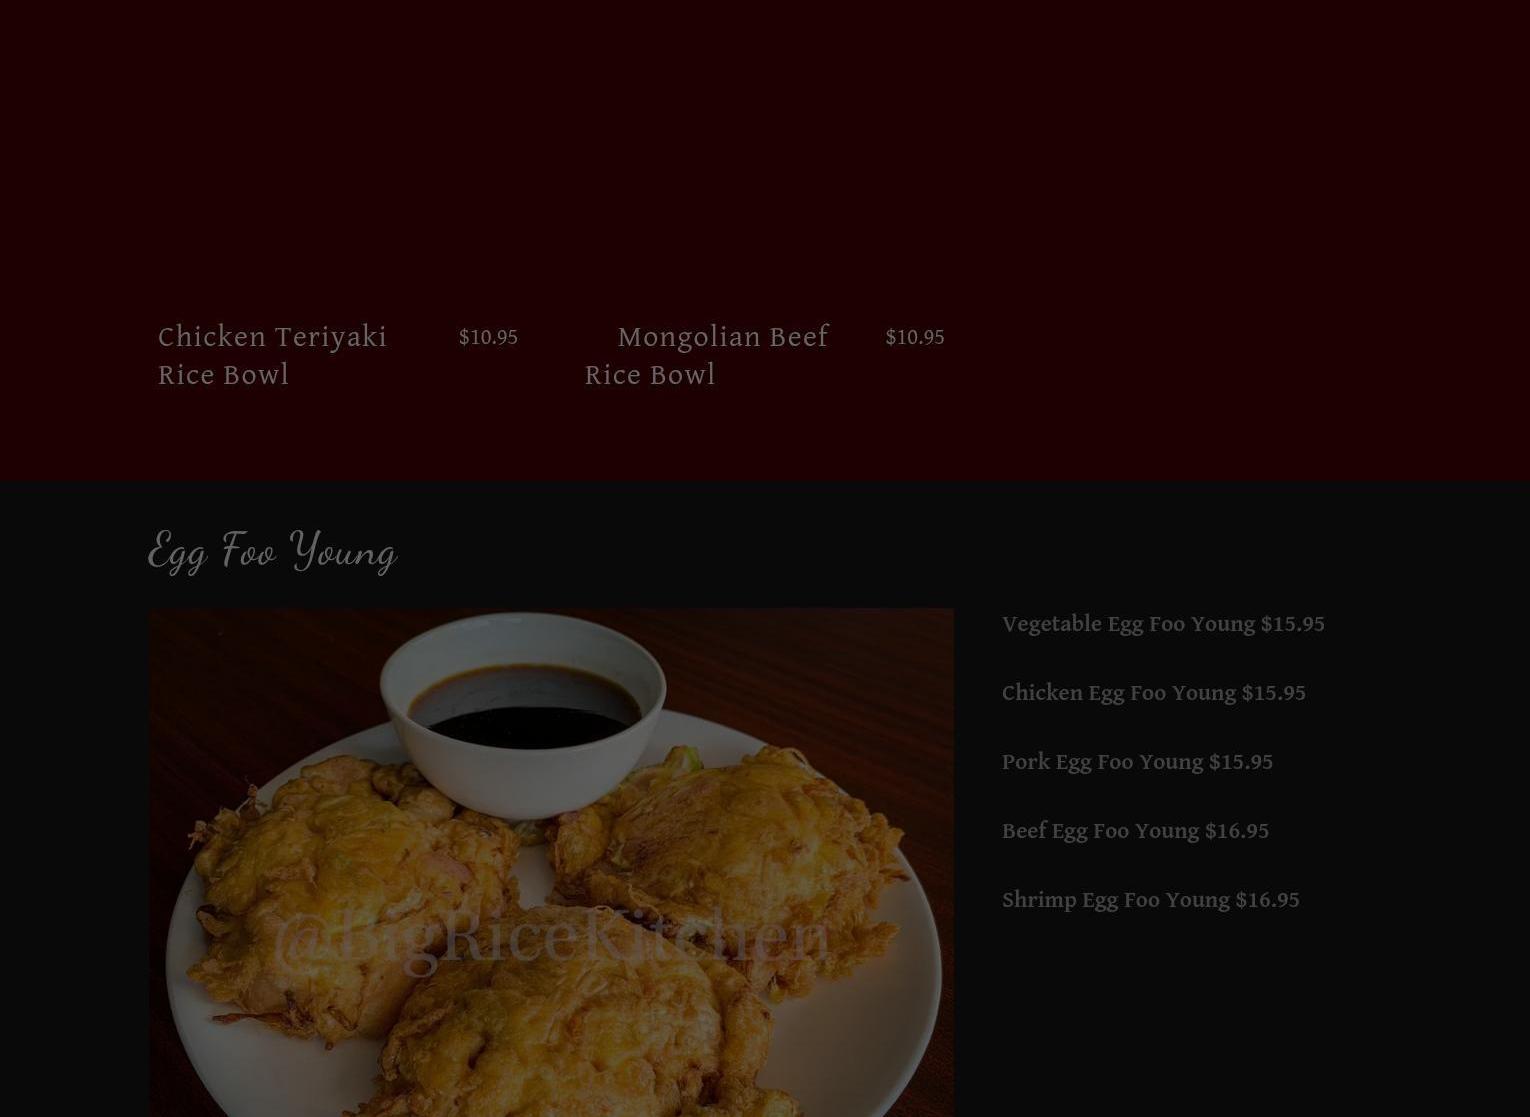Click the $16.95 price beside Shrimp Egg Foo Young

pos(1267,900)
